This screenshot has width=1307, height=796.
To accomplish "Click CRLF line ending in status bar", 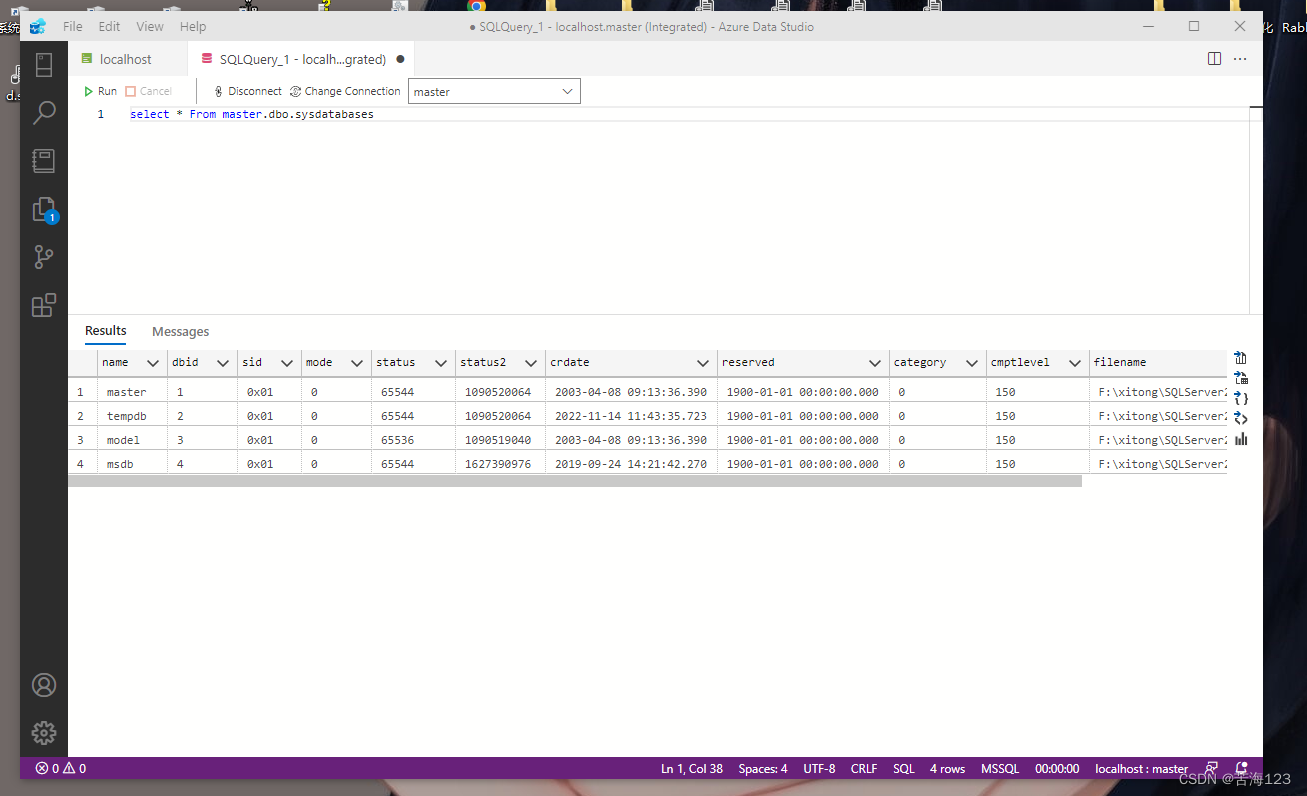I will coord(864,769).
